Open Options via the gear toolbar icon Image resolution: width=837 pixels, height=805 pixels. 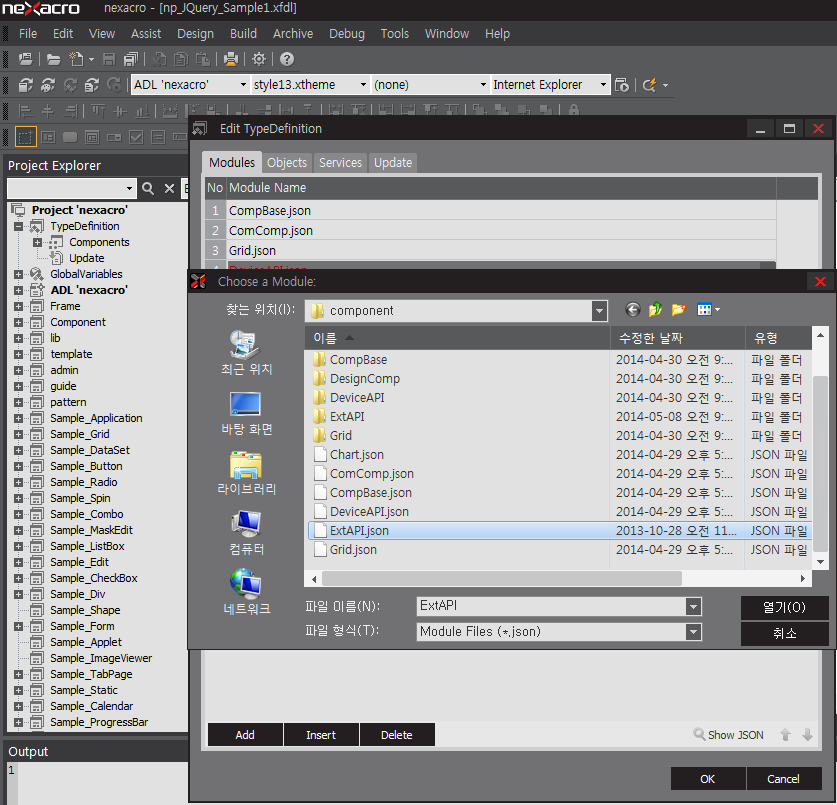[259, 59]
